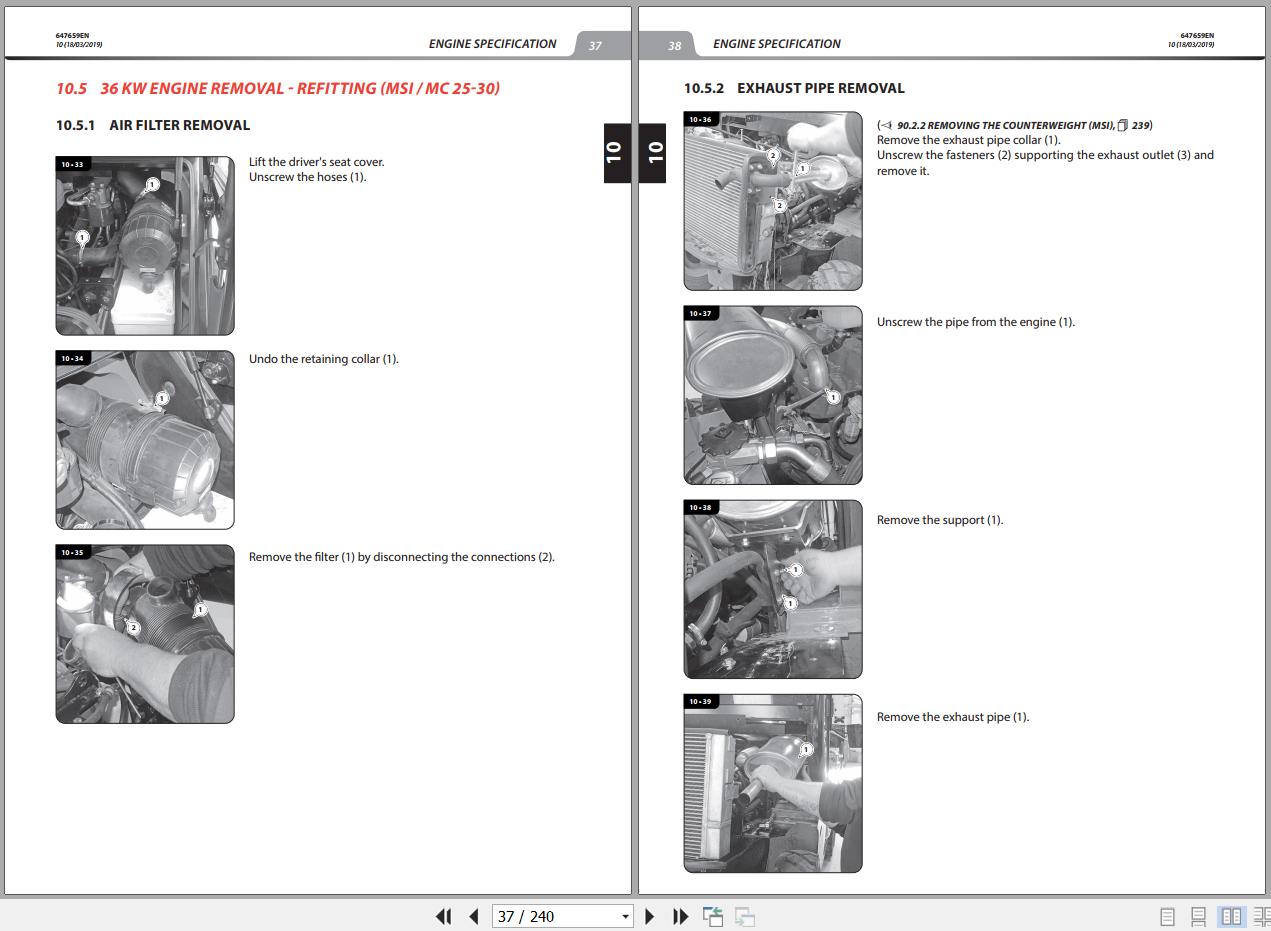Screen dimensions: 1271x931
Task: Open the page number dropdown arrow
Action: click(x=626, y=917)
